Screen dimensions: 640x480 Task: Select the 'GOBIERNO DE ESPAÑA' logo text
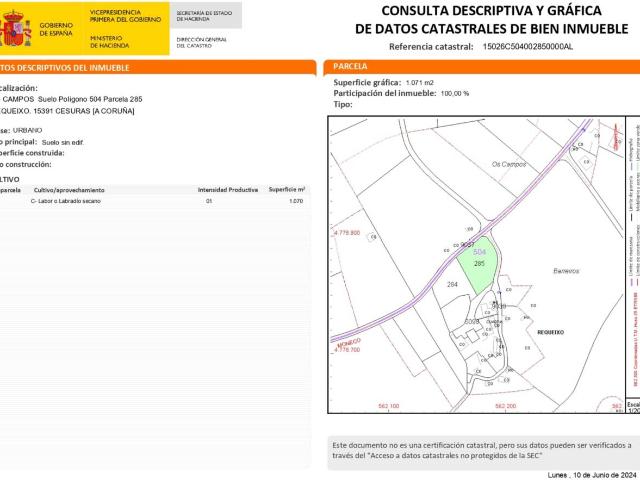pyautogui.click(x=56, y=29)
